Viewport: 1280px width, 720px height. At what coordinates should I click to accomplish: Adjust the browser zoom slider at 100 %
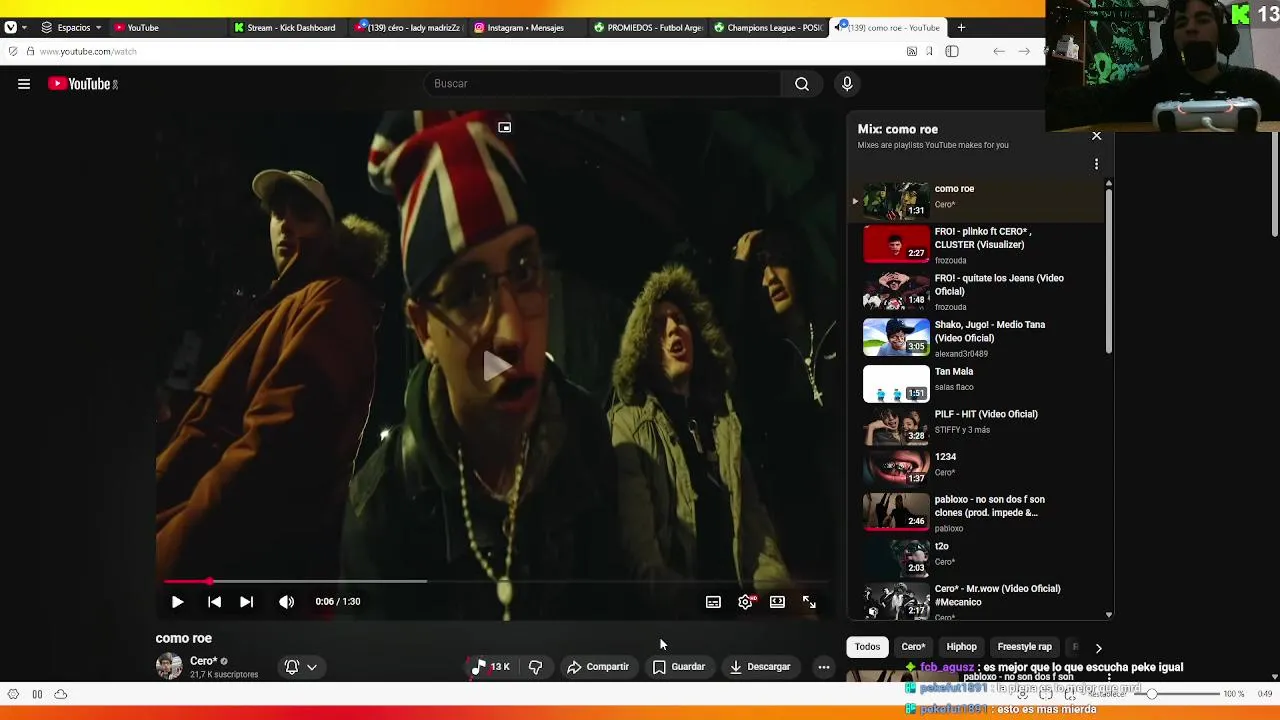[x=1151, y=694]
